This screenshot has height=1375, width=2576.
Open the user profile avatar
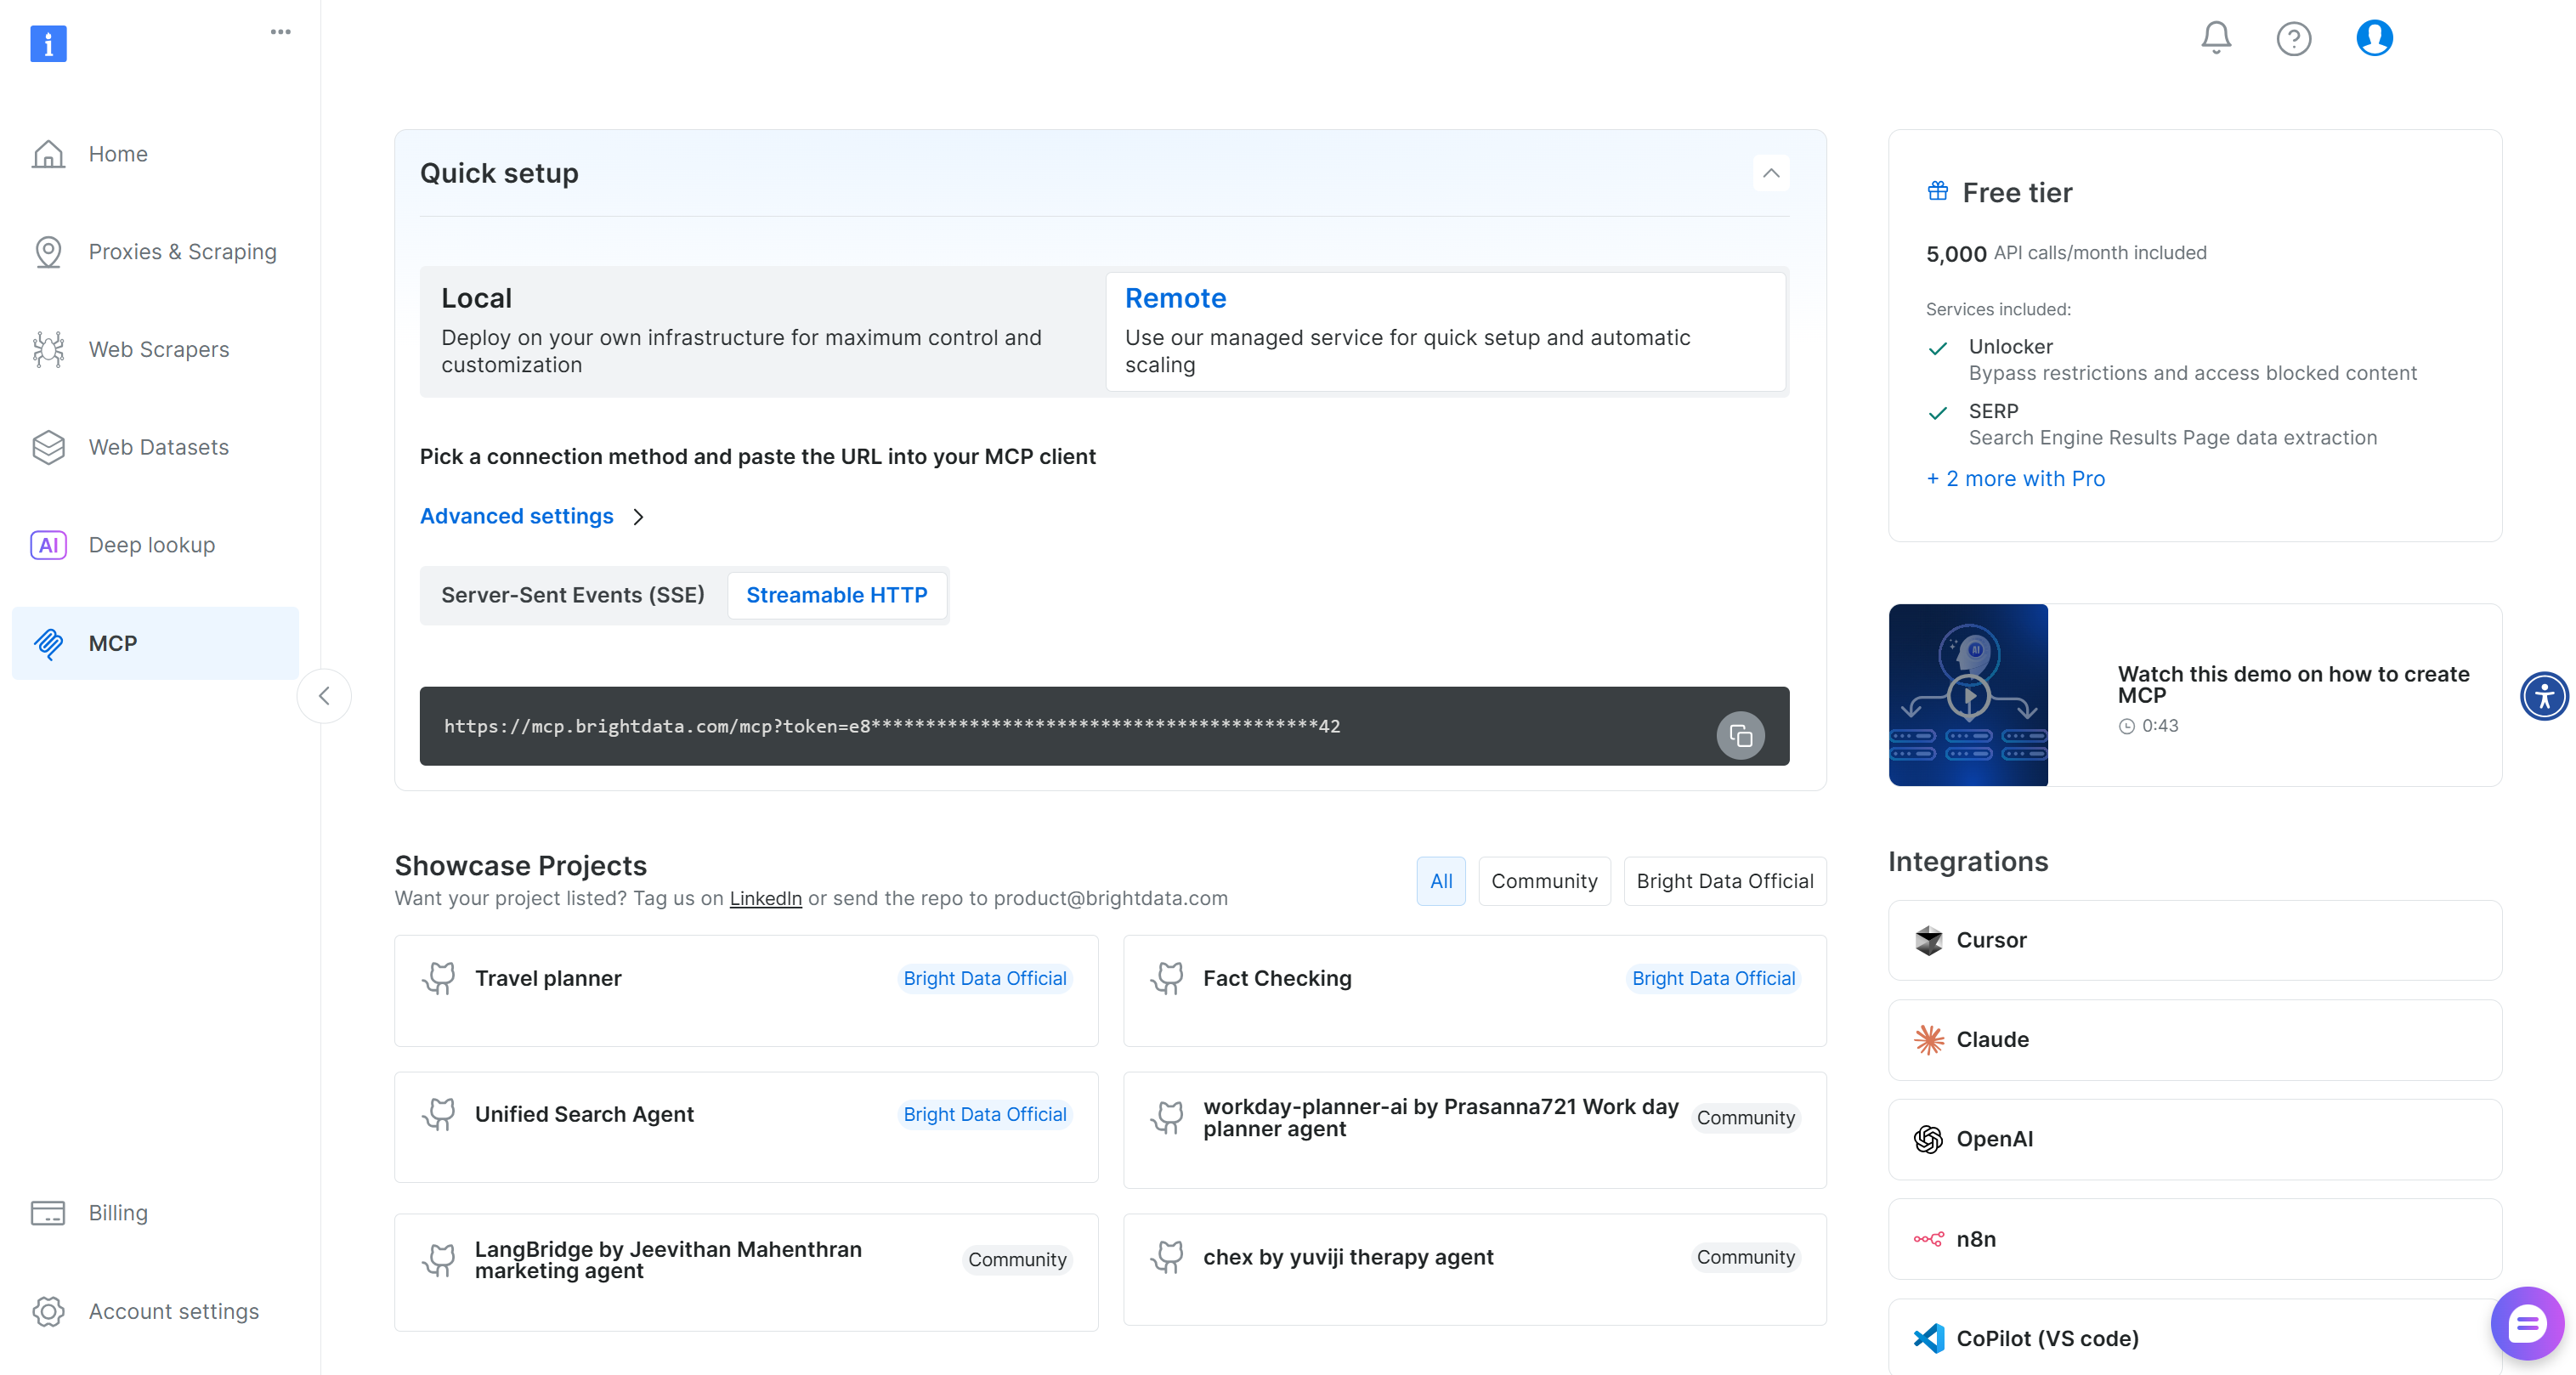2373,38
